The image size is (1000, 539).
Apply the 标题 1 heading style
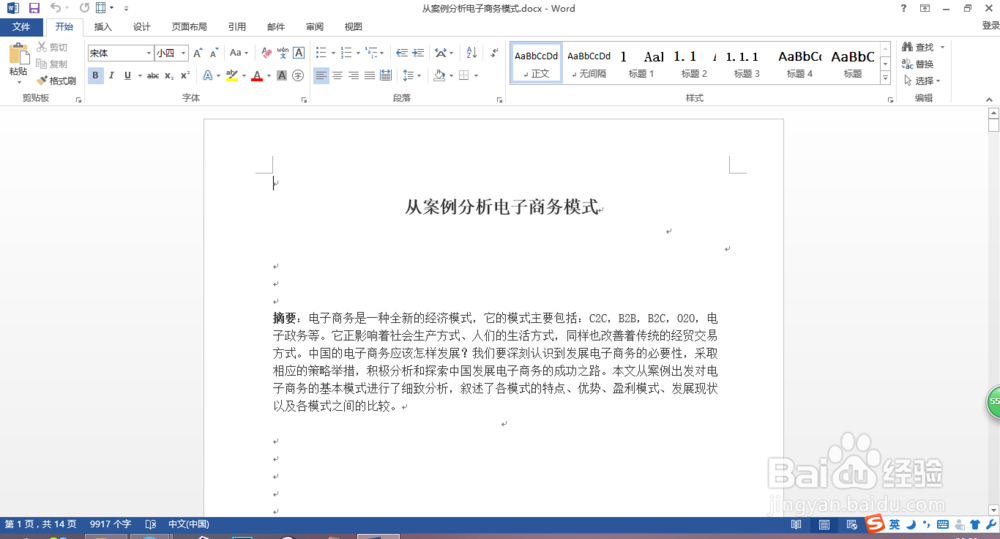pos(641,63)
